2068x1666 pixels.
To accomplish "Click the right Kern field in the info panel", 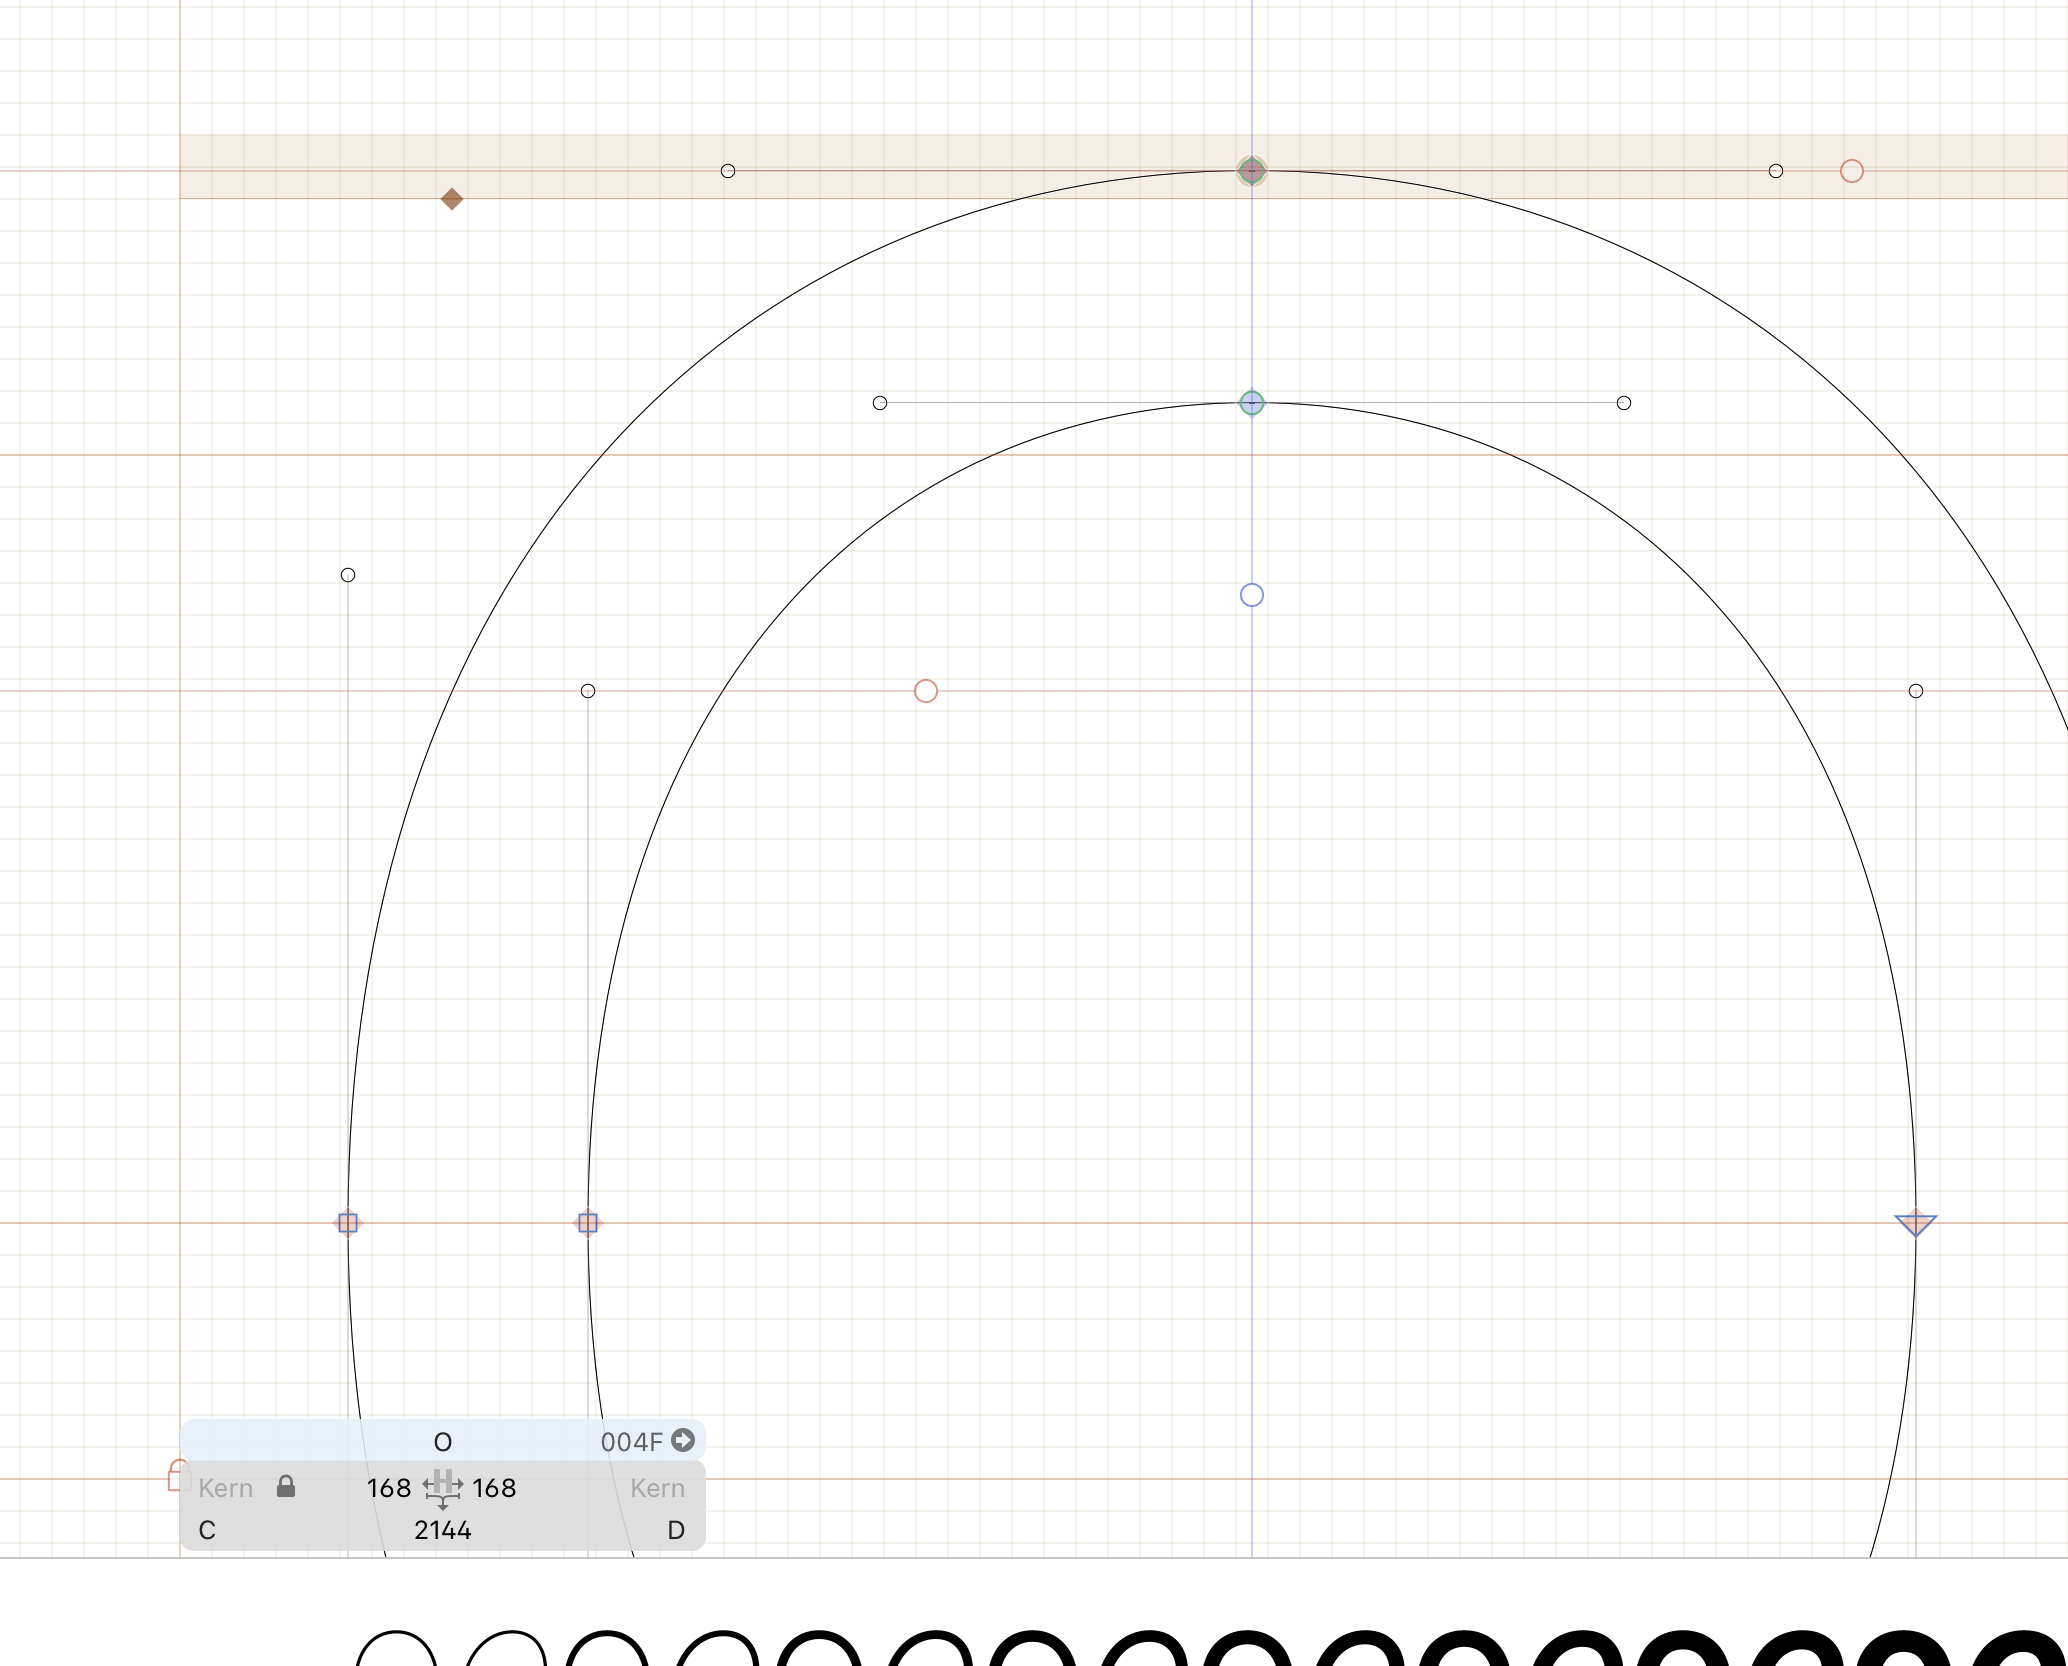I will pos(658,1488).
